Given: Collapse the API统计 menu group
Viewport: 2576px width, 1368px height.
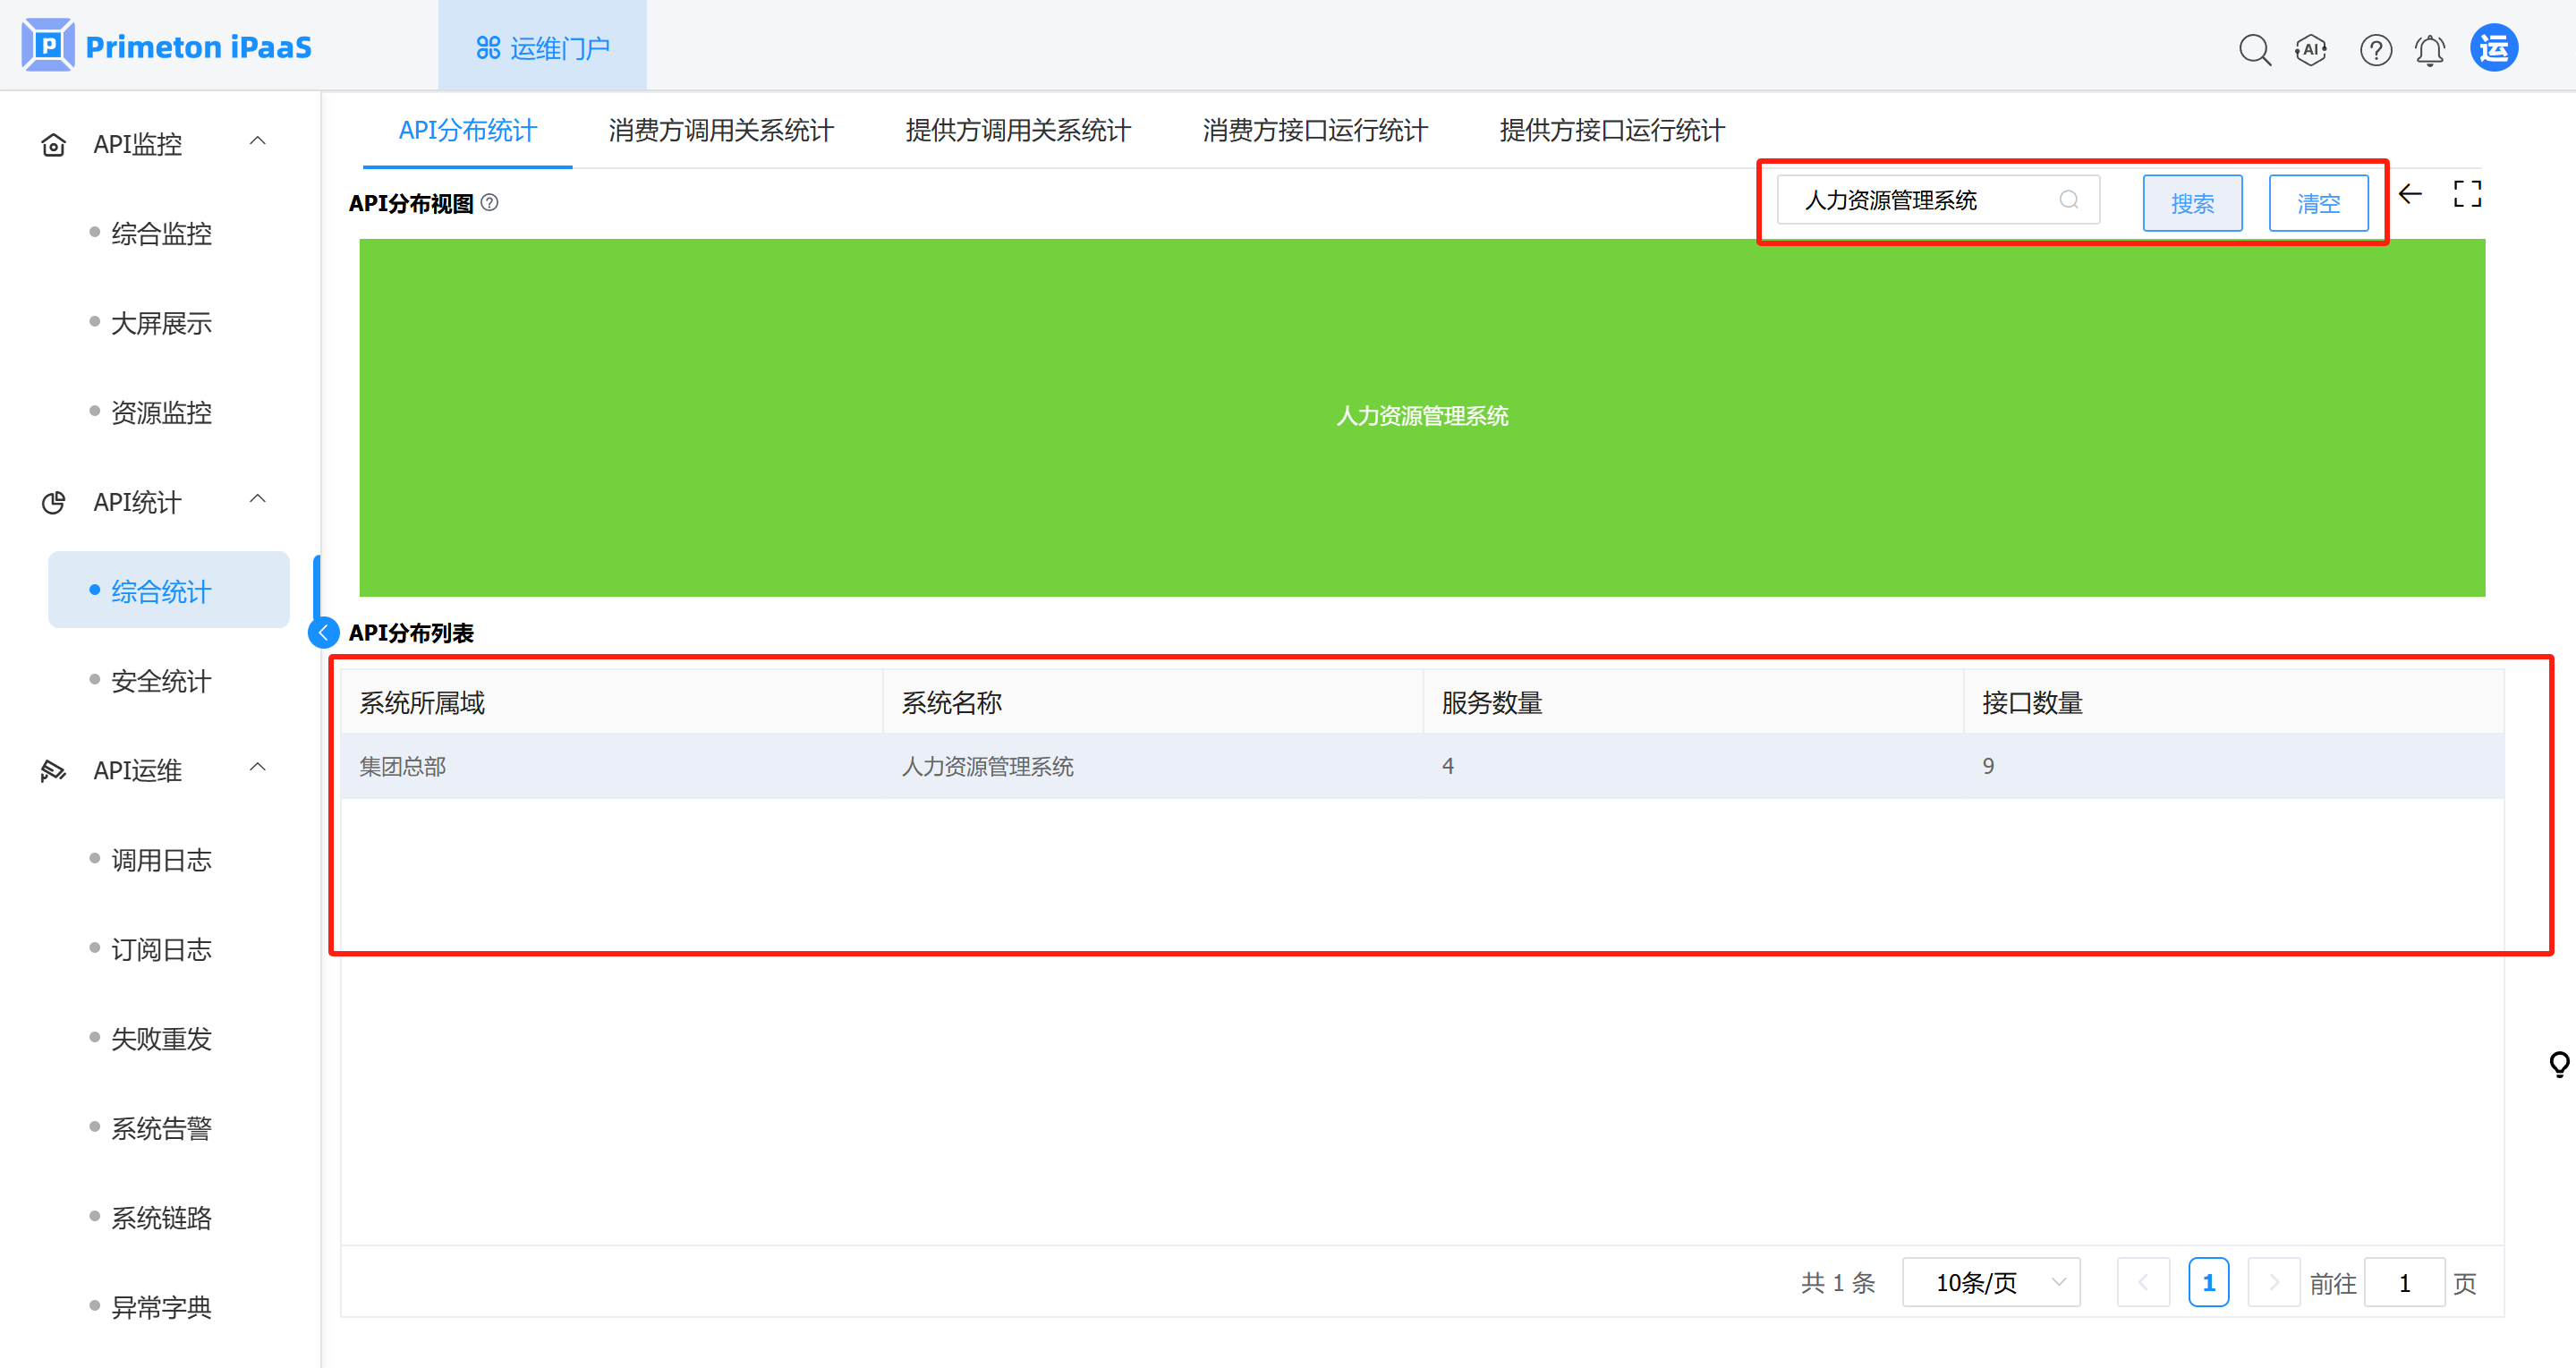Looking at the screenshot, I should [x=257, y=500].
